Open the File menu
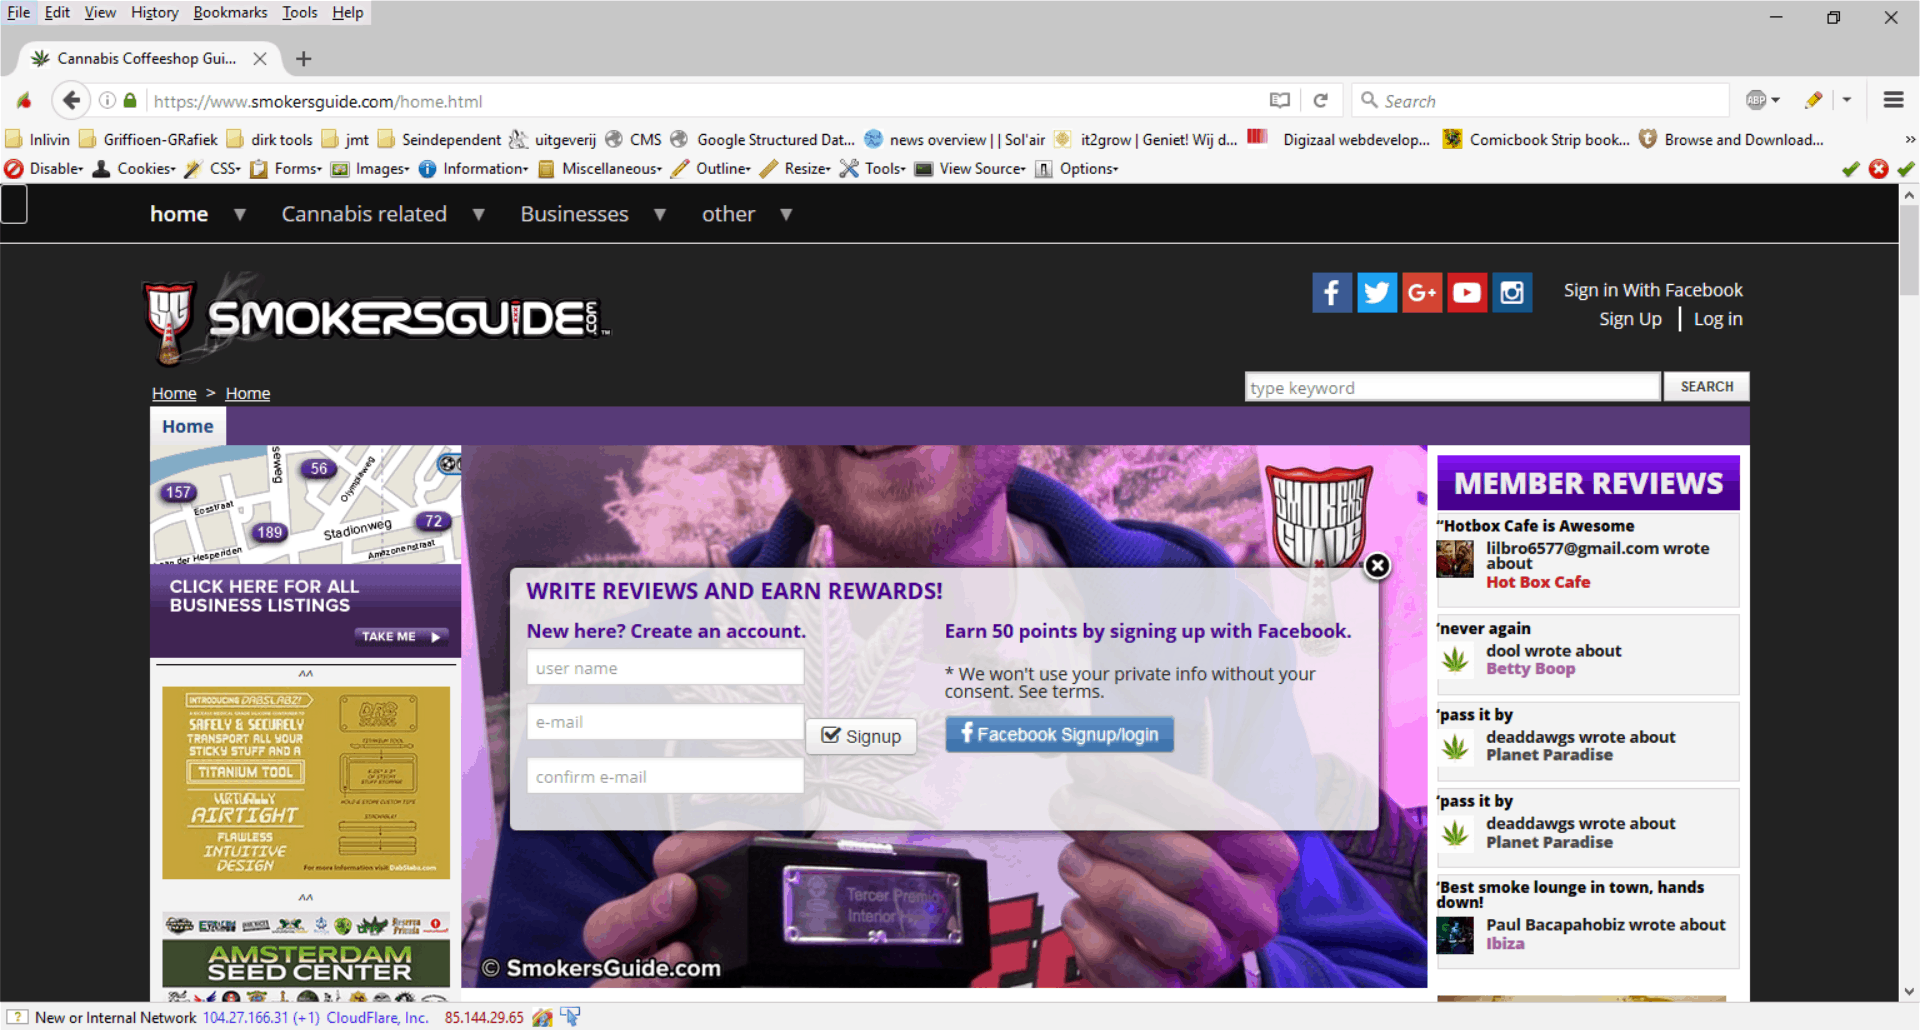 (x=18, y=12)
